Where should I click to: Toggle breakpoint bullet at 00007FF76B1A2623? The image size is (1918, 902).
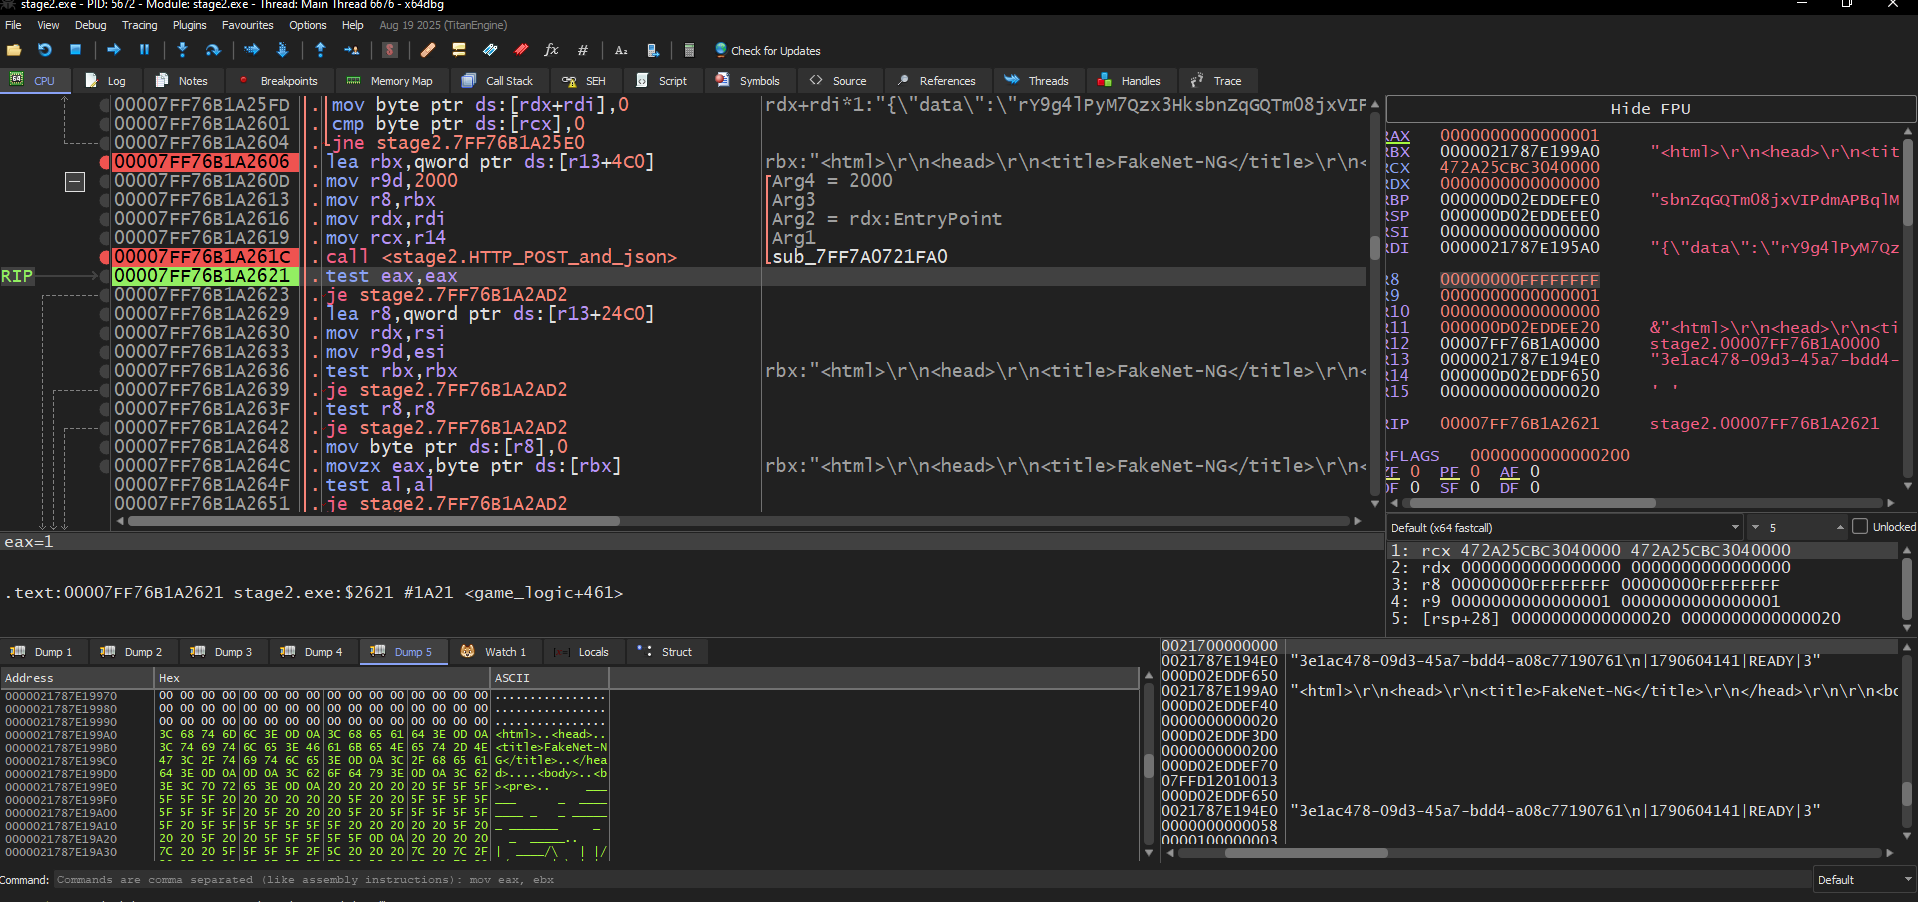coord(104,295)
